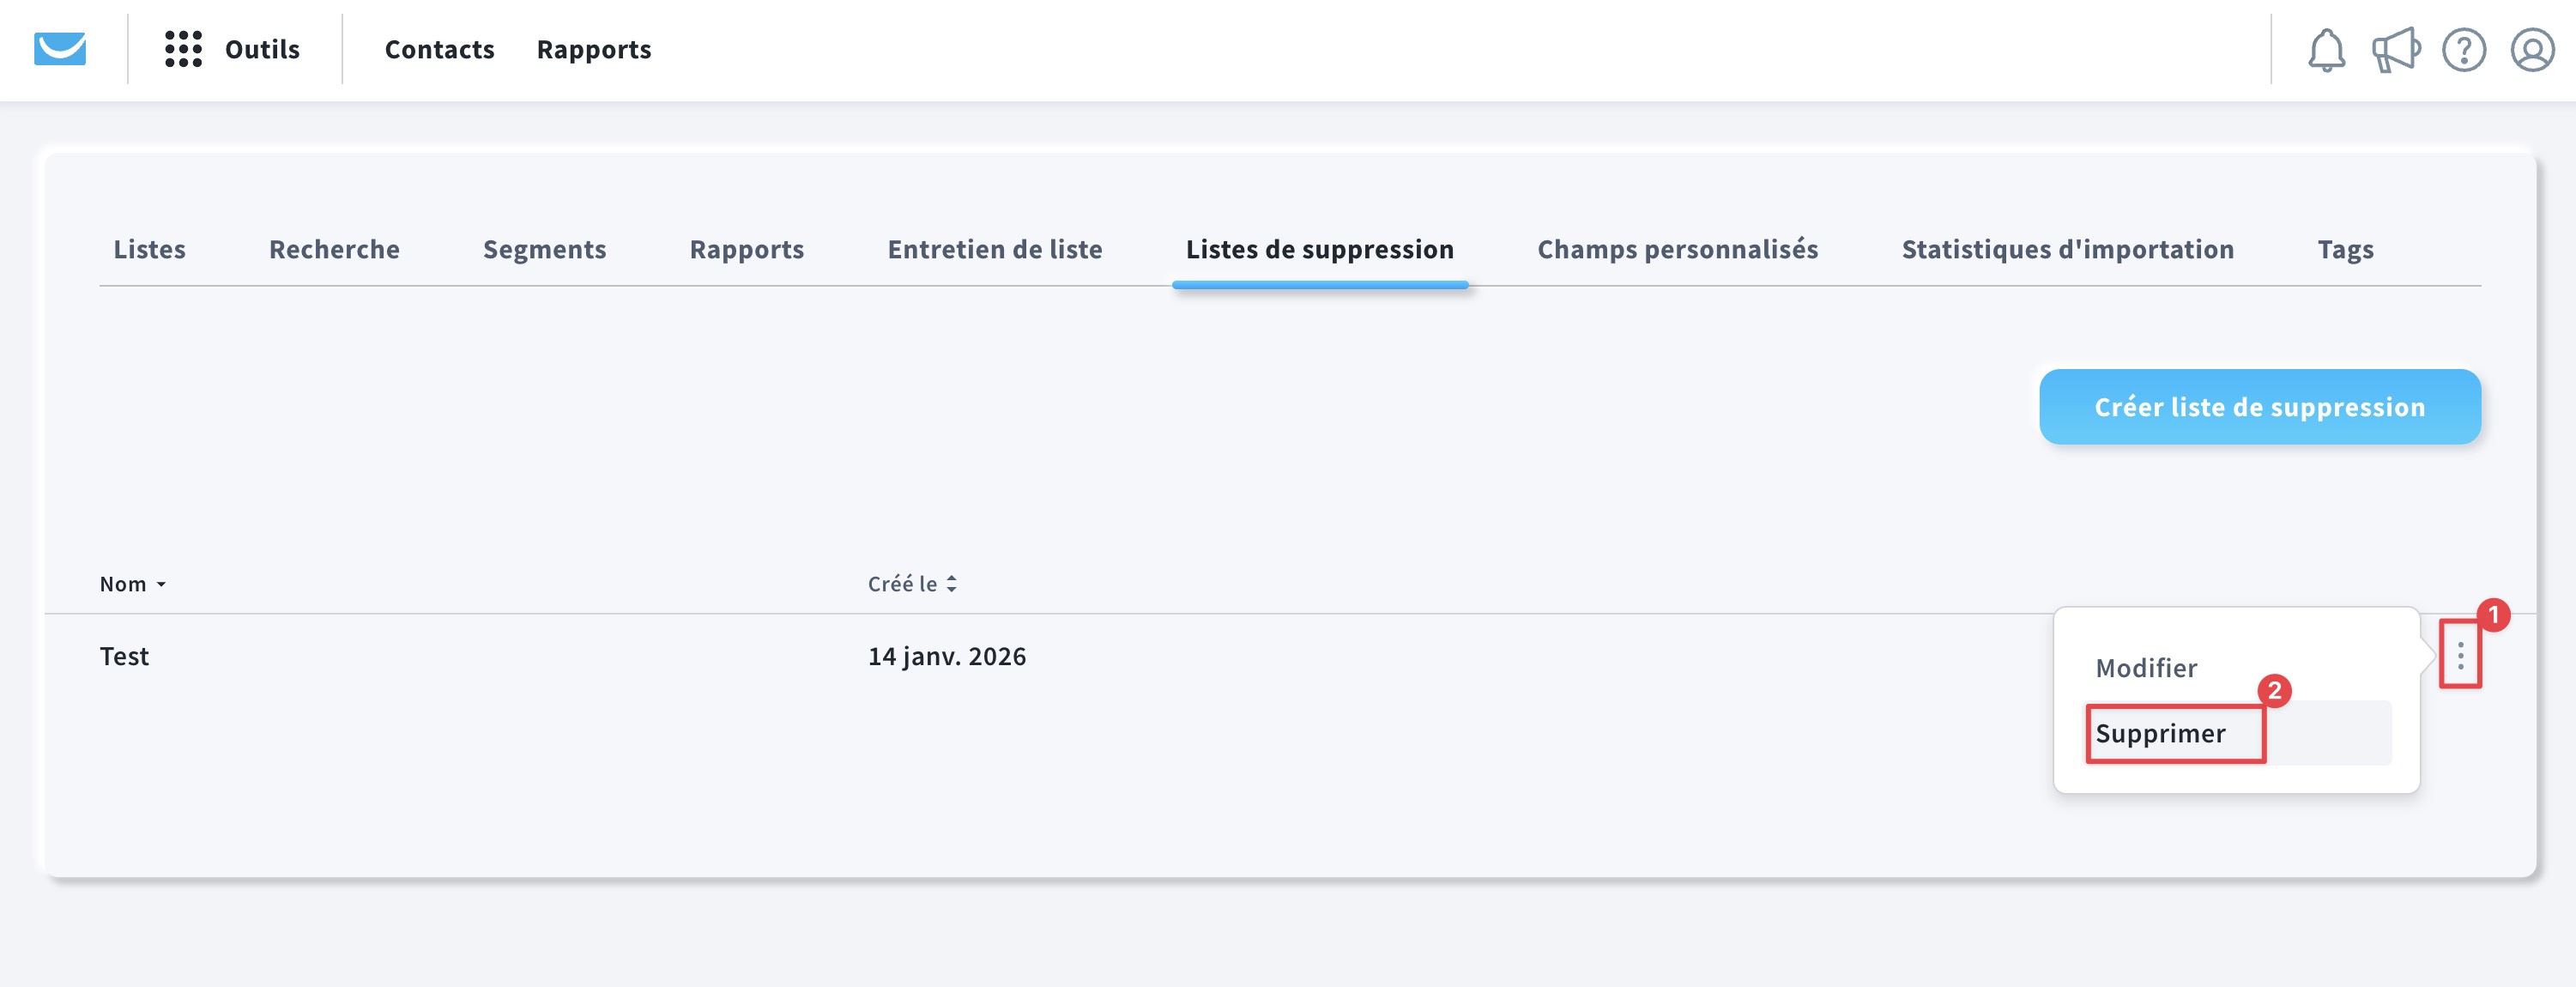Open the notifications bell
2576x987 pixels.
2326,50
